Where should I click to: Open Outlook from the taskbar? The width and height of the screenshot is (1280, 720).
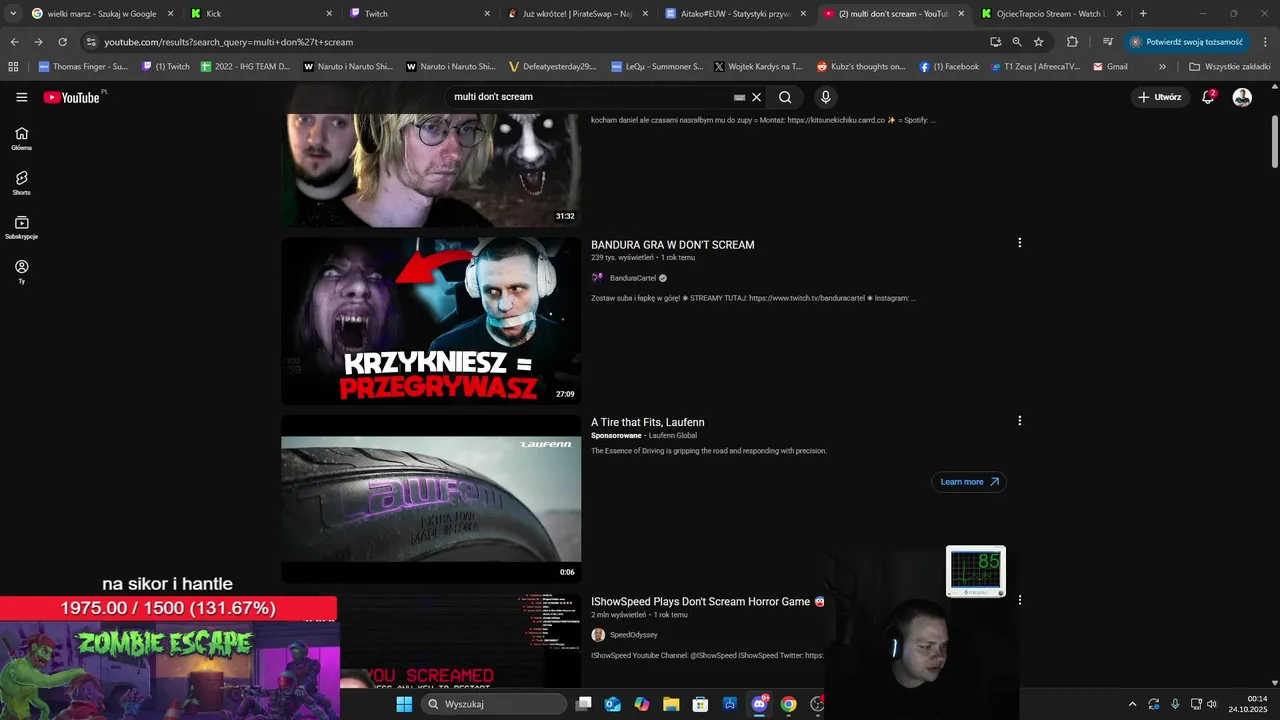[x=613, y=704]
